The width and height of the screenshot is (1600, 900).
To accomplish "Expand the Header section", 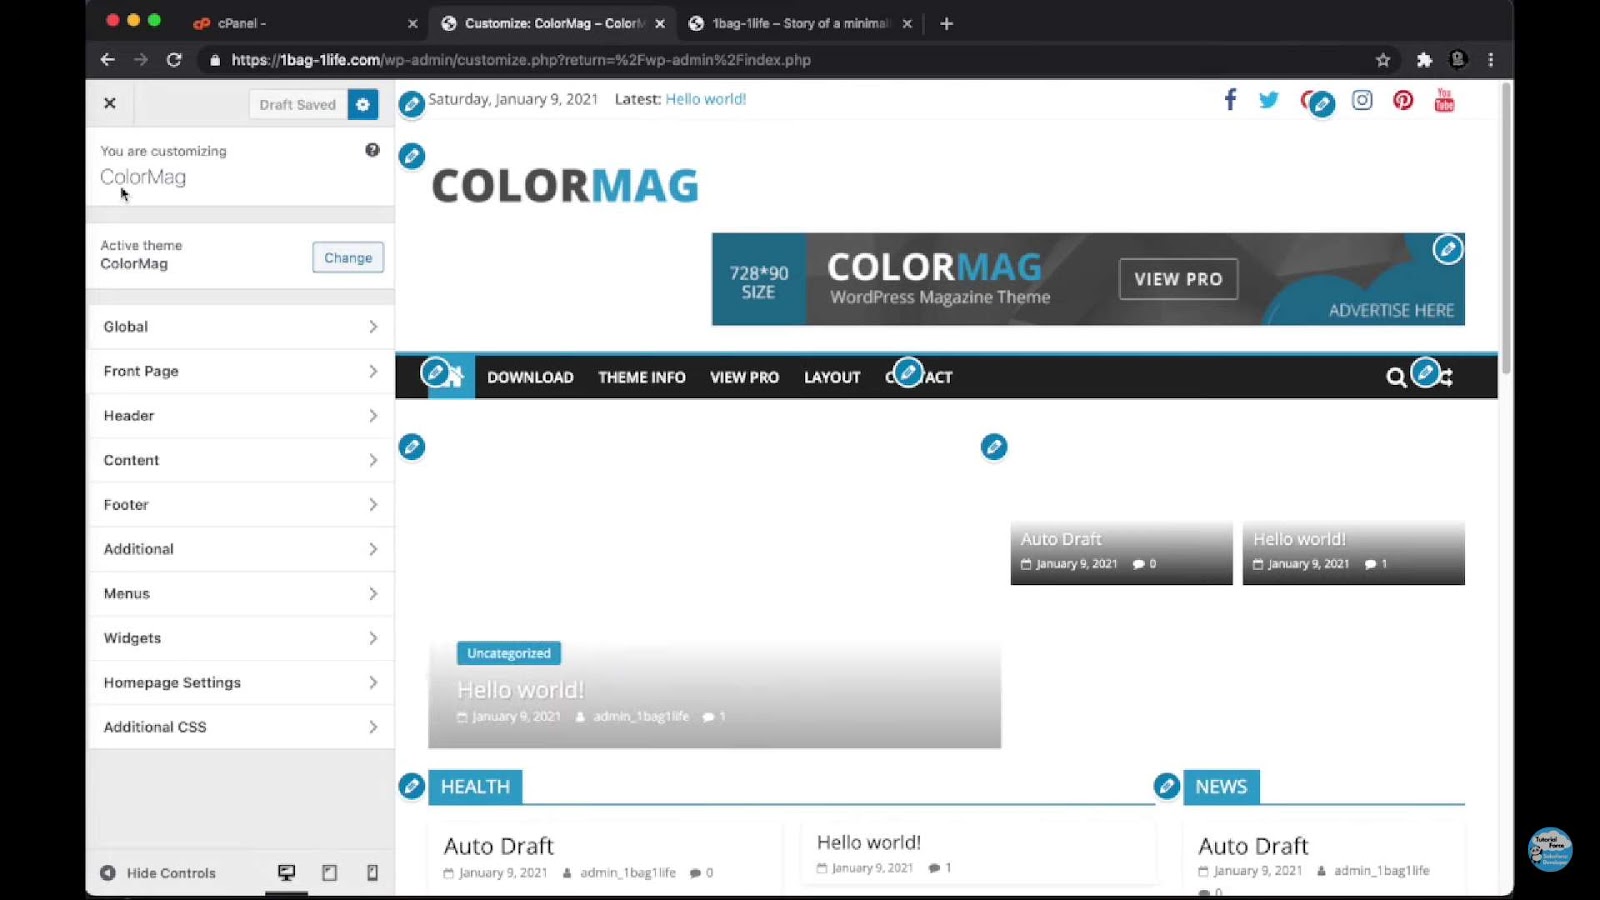I will [241, 416].
